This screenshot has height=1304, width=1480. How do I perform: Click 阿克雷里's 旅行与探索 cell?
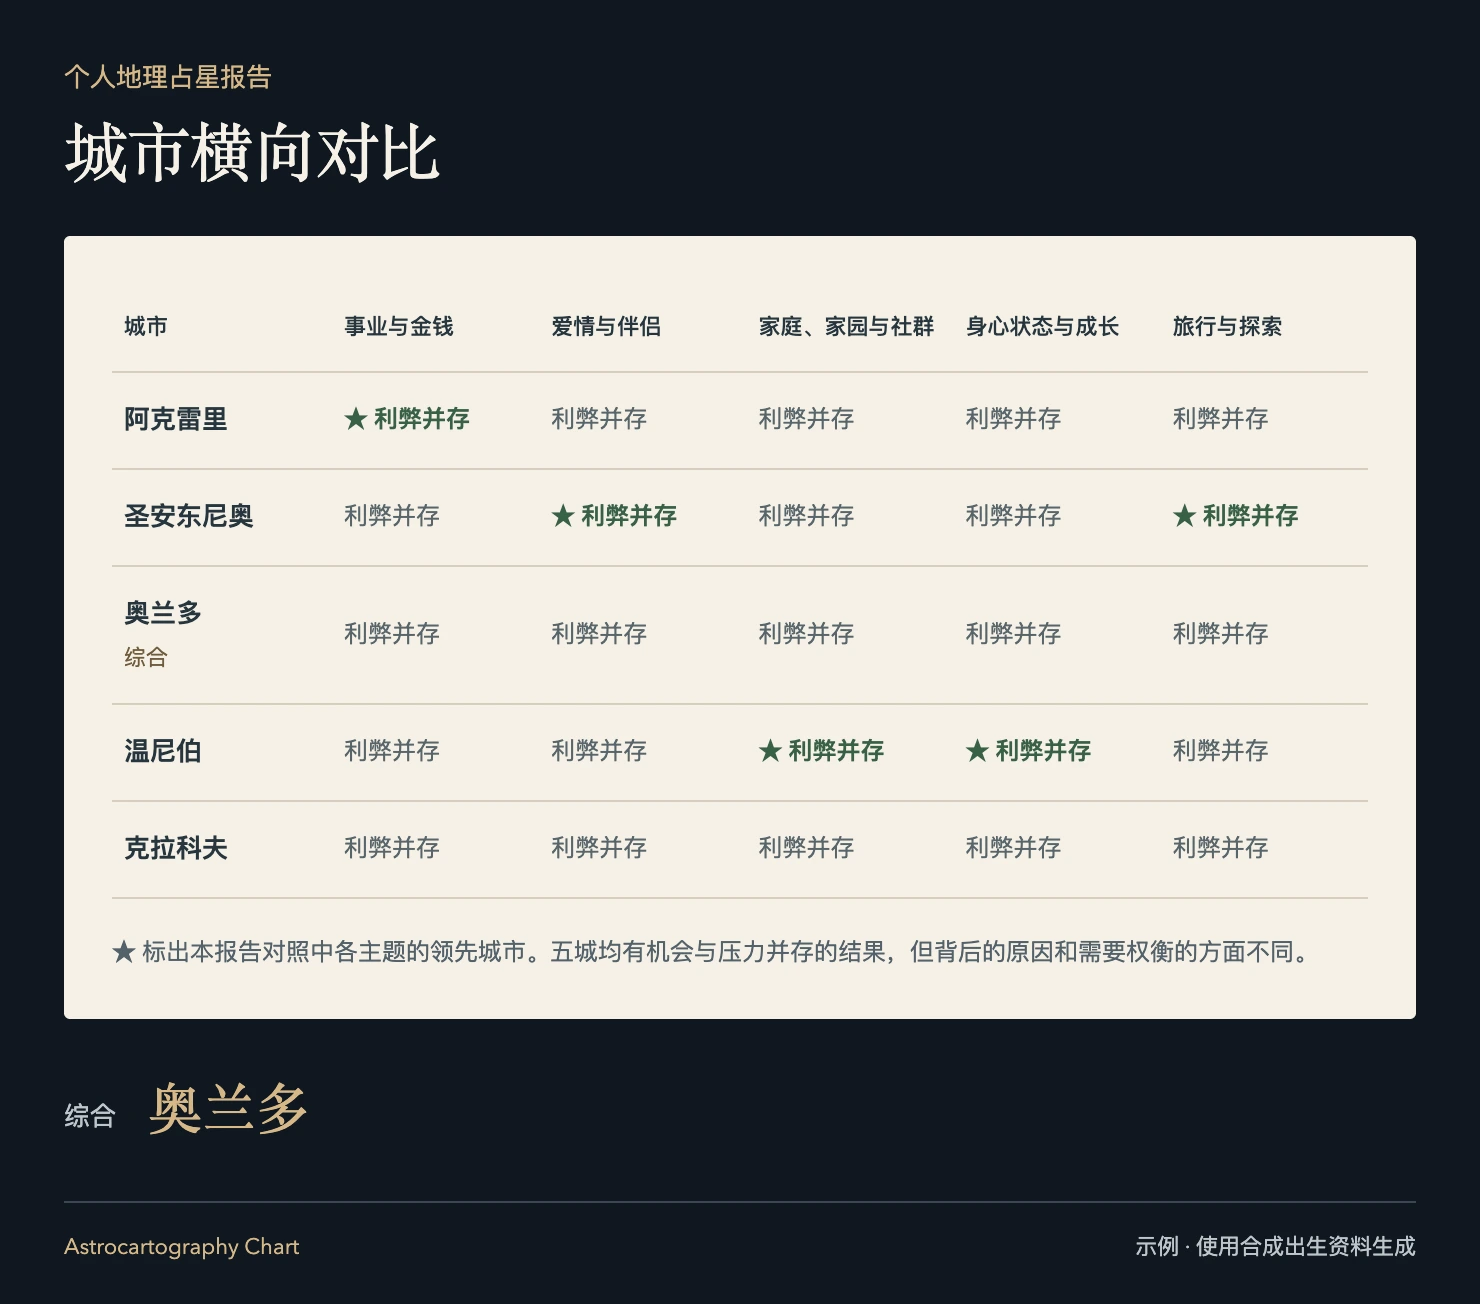coord(1220,419)
